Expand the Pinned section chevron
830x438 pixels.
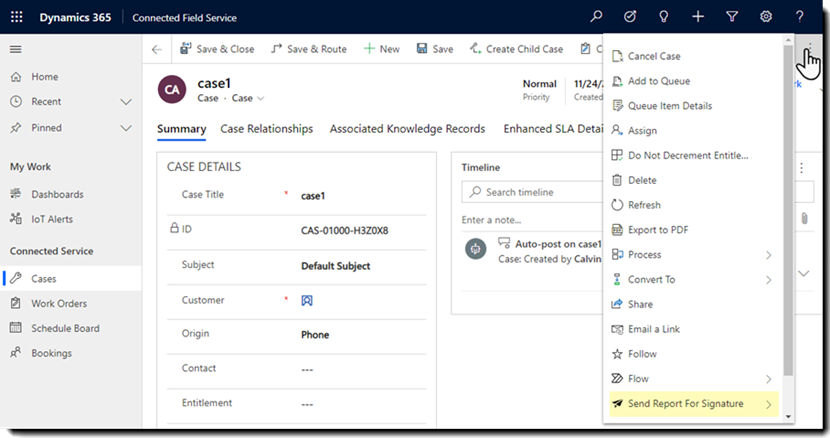pyautogui.click(x=125, y=128)
